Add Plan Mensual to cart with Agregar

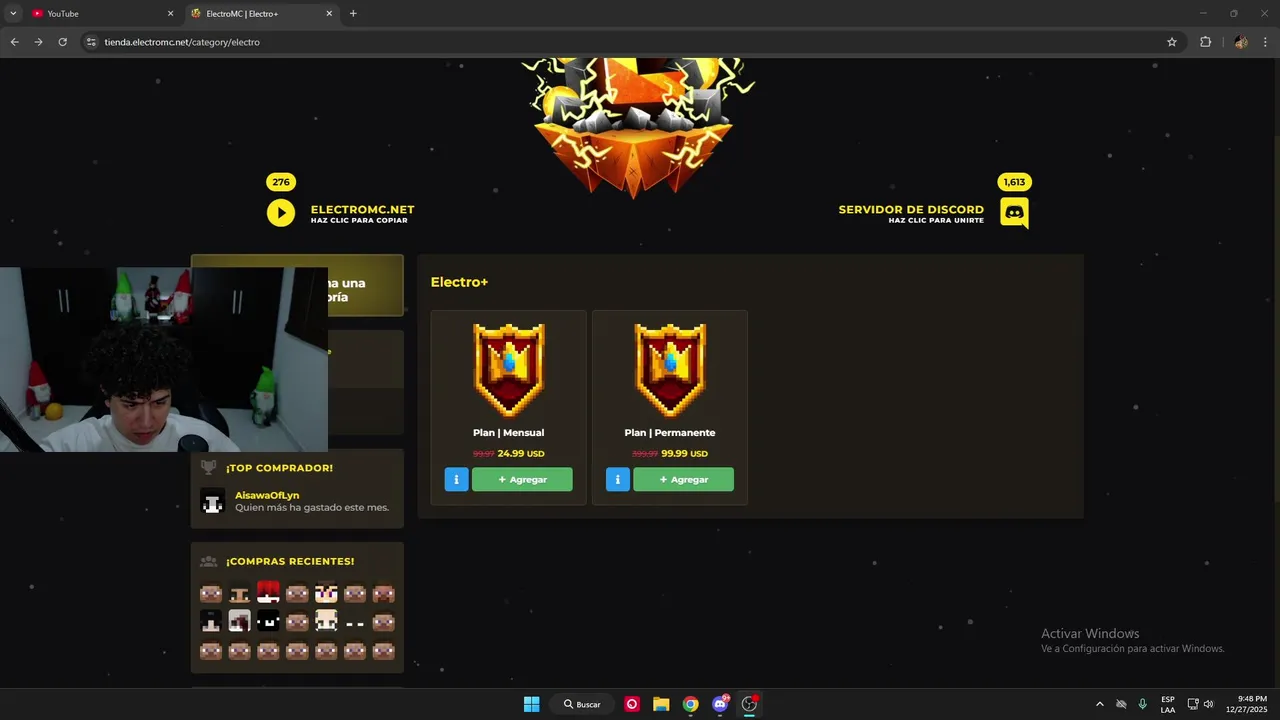pos(522,480)
